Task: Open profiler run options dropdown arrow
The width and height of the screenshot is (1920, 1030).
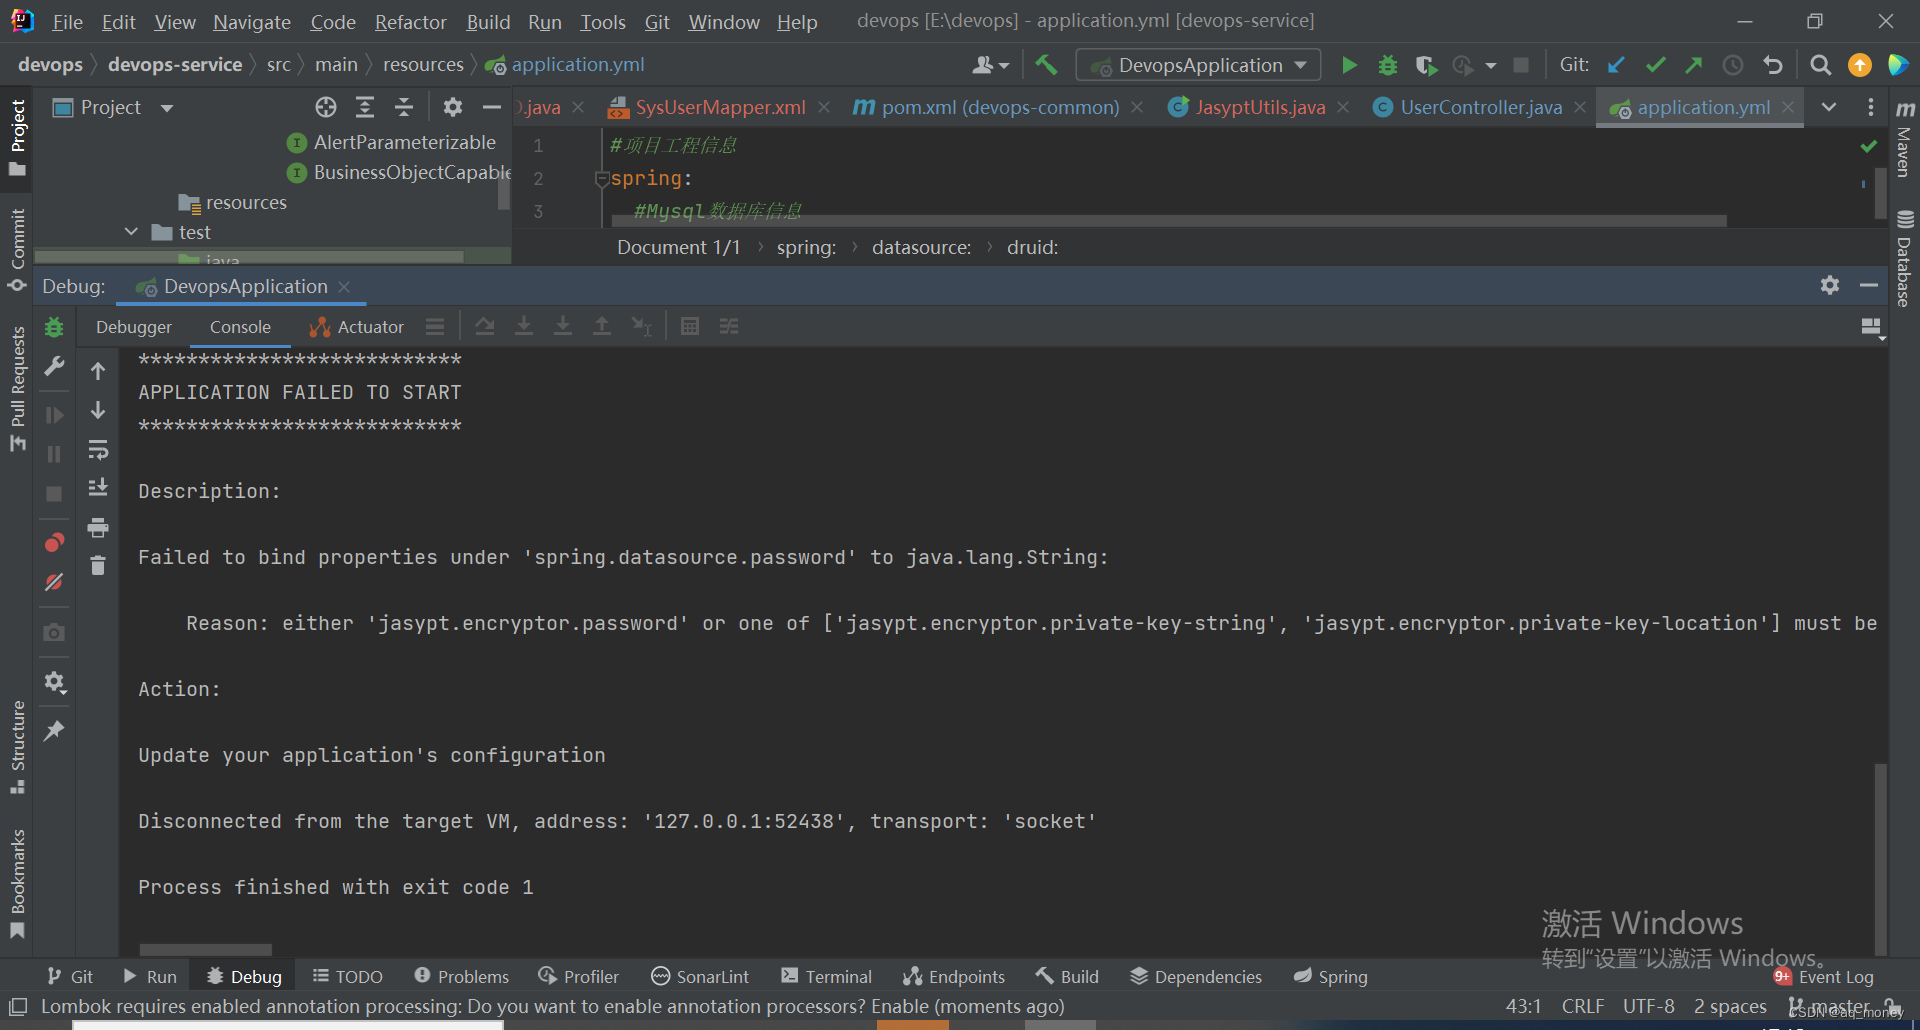Action: (1491, 65)
